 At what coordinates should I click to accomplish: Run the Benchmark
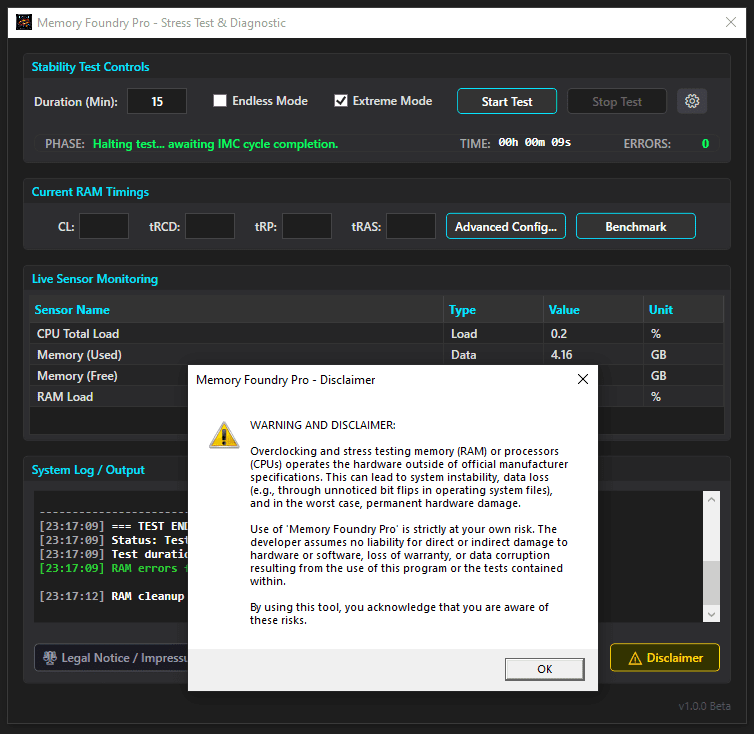click(636, 226)
